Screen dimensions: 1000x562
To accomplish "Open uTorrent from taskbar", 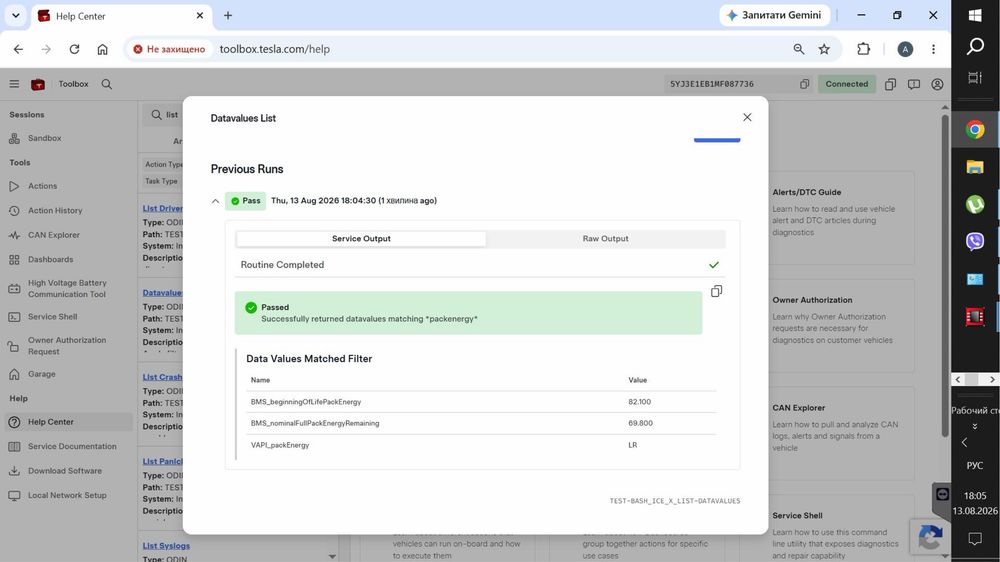I will 975,204.
